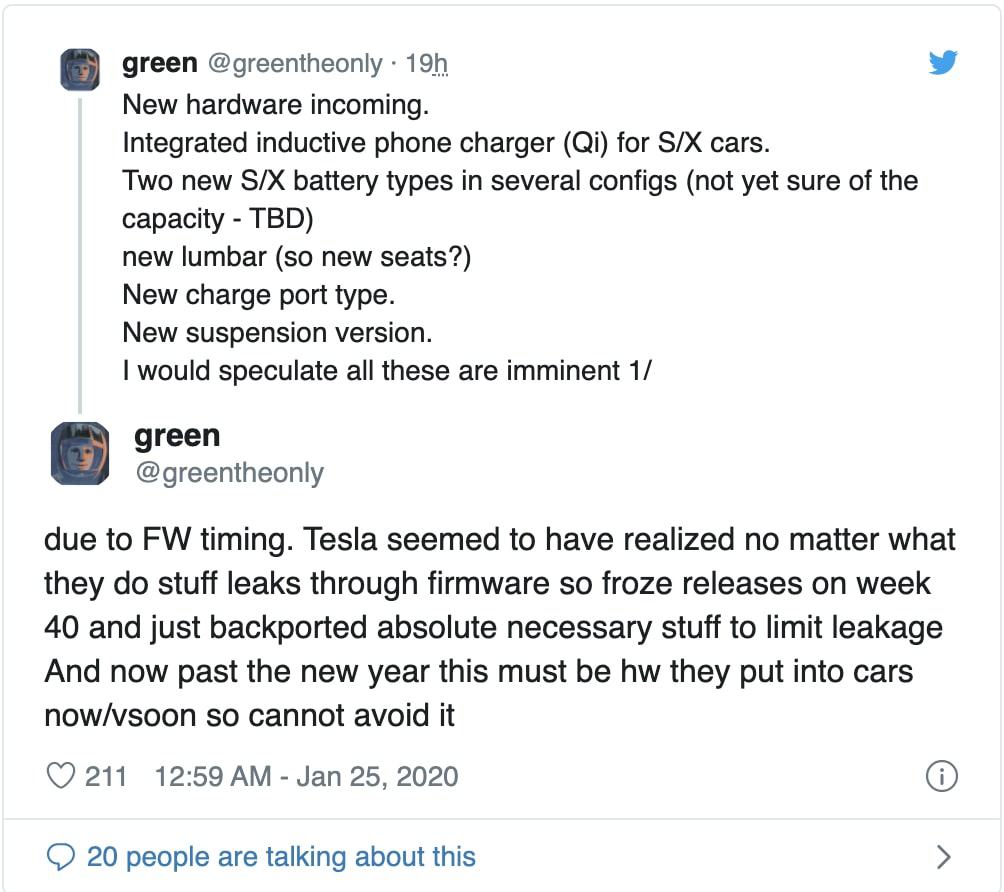Click the vertical thread connector line
The width and height of the screenshot is (1004, 892).
[x=80, y=250]
